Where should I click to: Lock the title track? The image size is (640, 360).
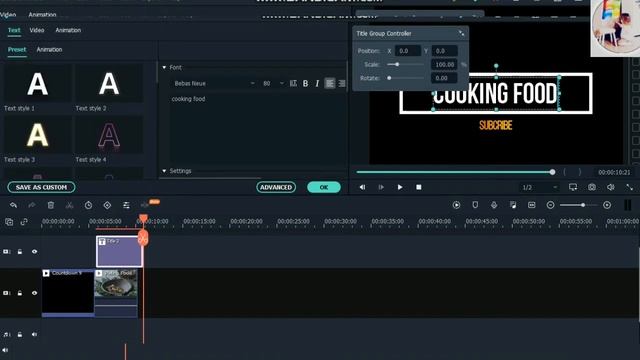coord(20,251)
